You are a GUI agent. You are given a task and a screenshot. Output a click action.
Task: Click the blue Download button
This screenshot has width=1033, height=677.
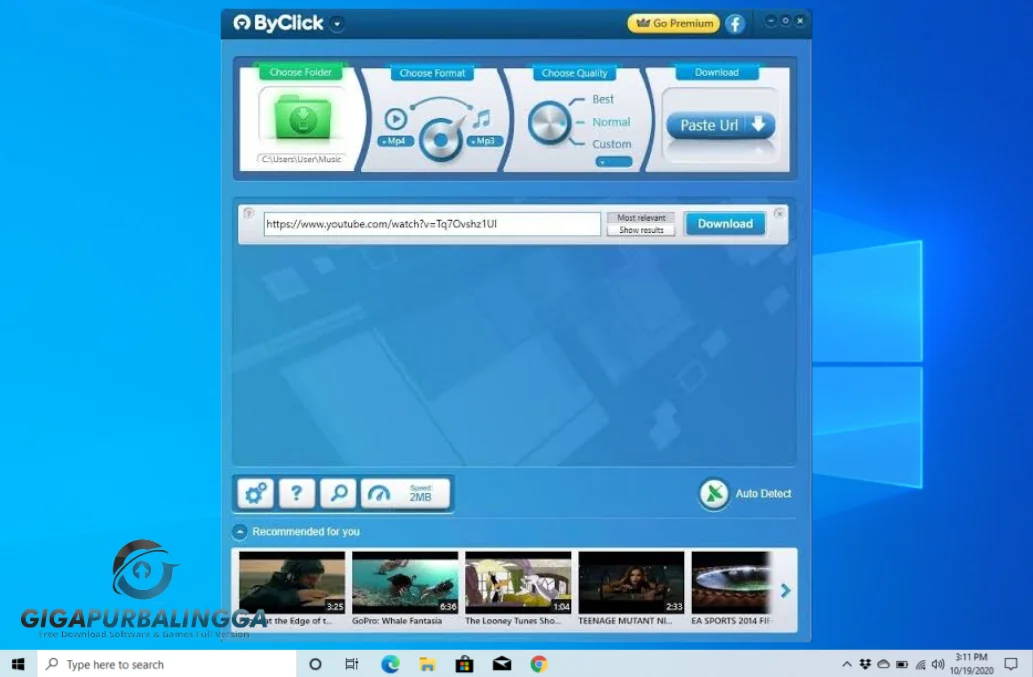tap(725, 224)
